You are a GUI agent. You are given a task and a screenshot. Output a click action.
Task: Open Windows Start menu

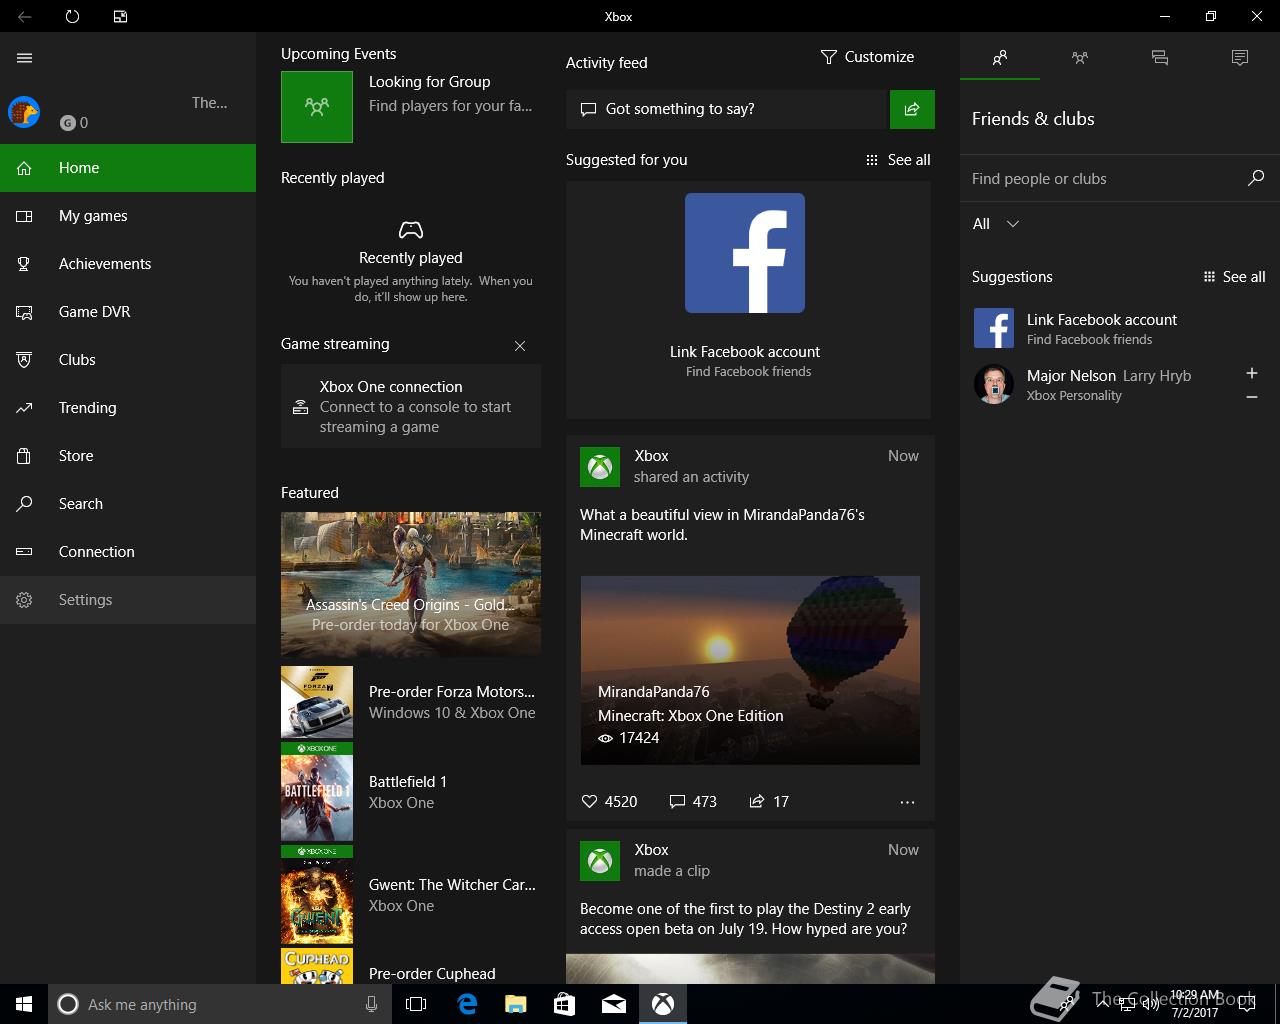24,1004
